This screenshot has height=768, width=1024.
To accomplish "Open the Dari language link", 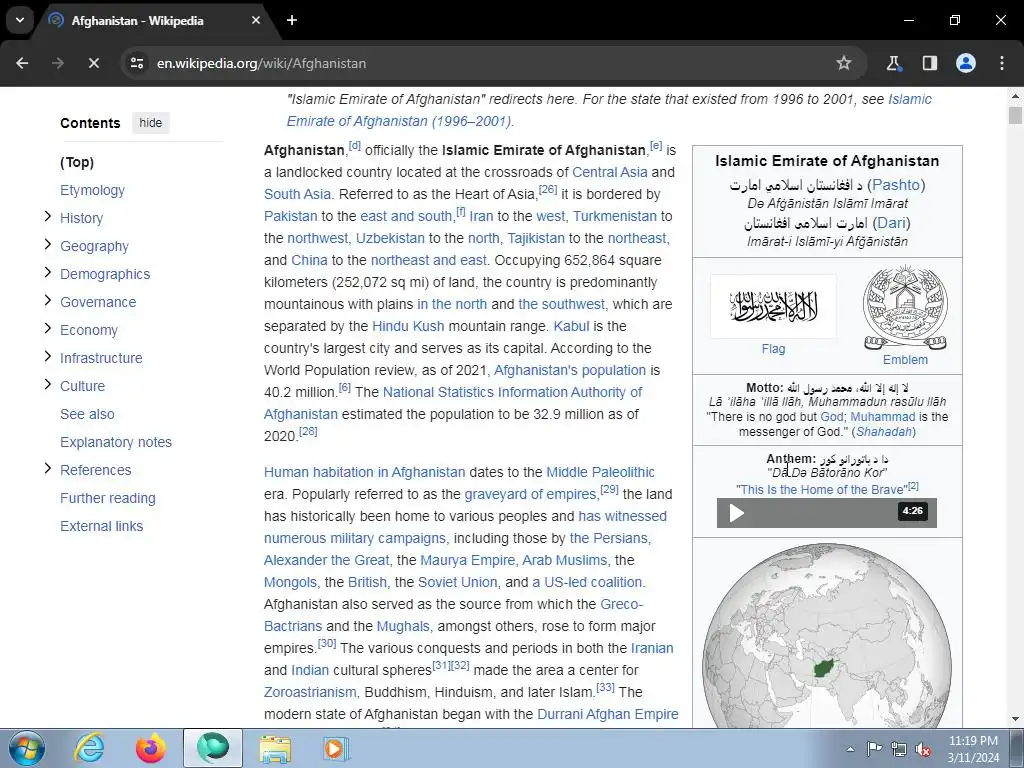I will pos(891,223).
